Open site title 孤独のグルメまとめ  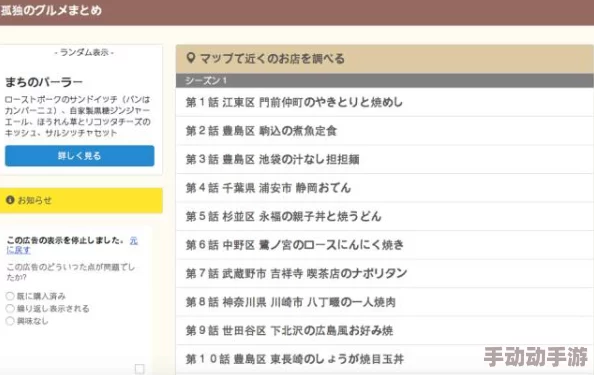(51, 10)
